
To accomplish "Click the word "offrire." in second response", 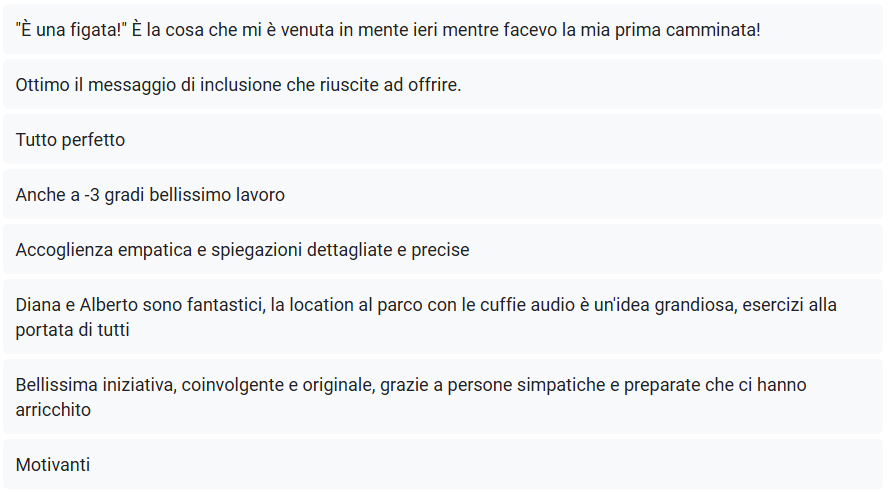I will click(x=433, y=85).
